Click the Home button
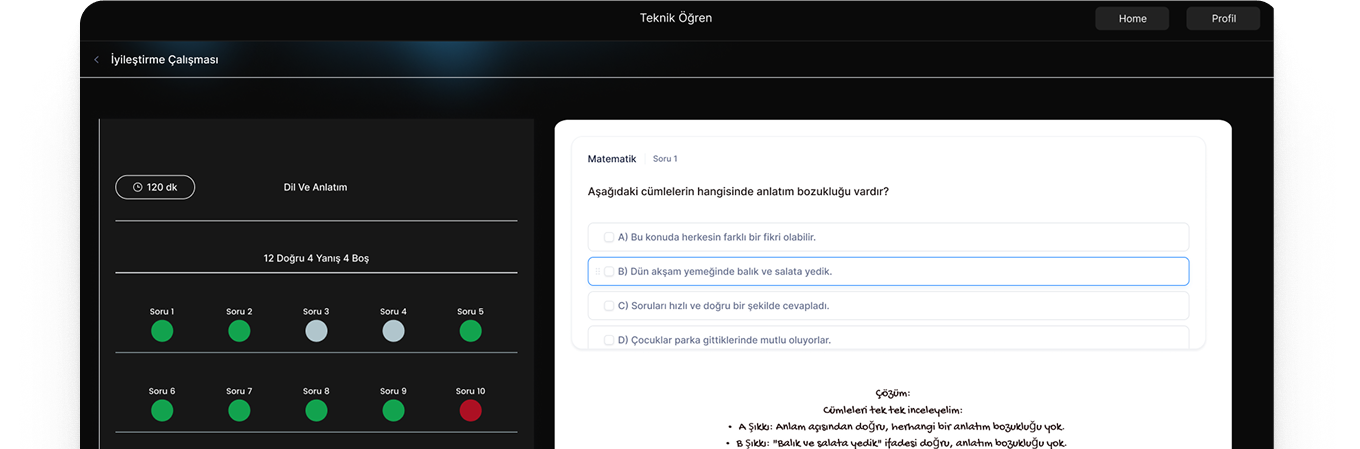1360x449 pixels. (1132, 18)
